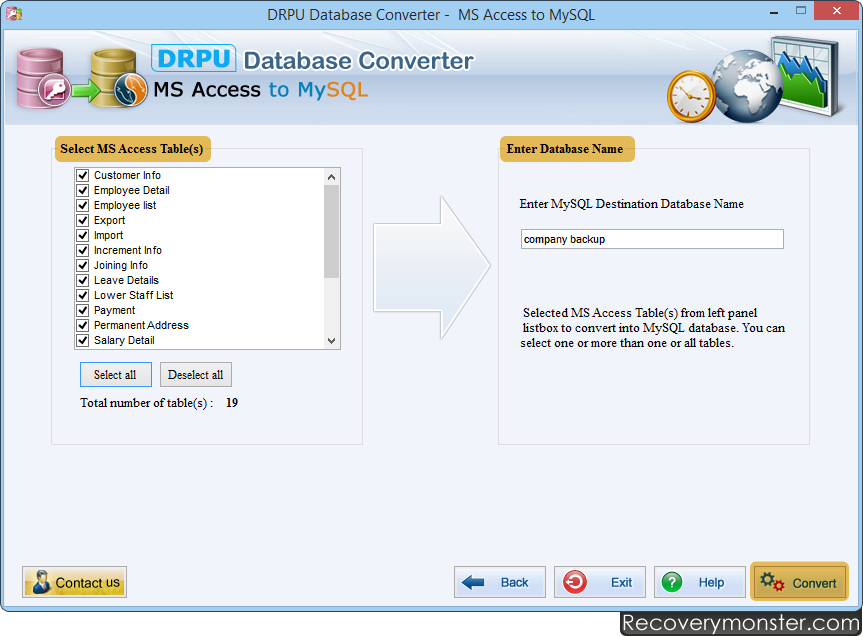Click the Deselect all button
The image size is (863, 636).
coord(195,375)
